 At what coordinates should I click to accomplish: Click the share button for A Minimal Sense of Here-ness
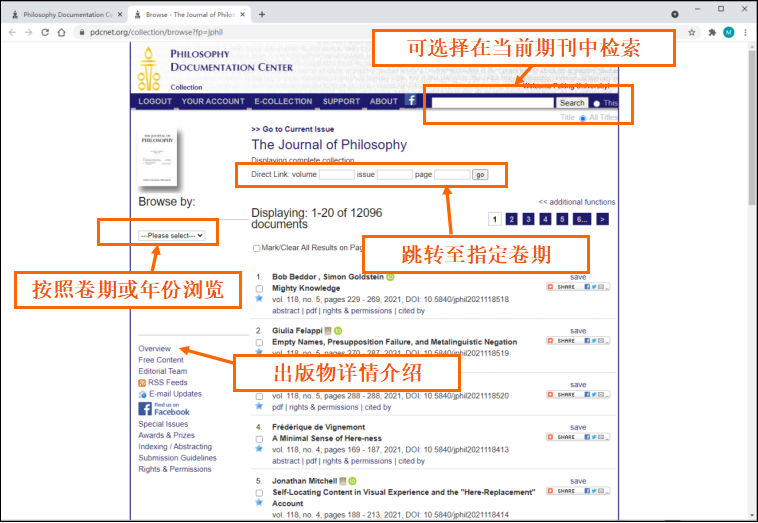point(578,437)
